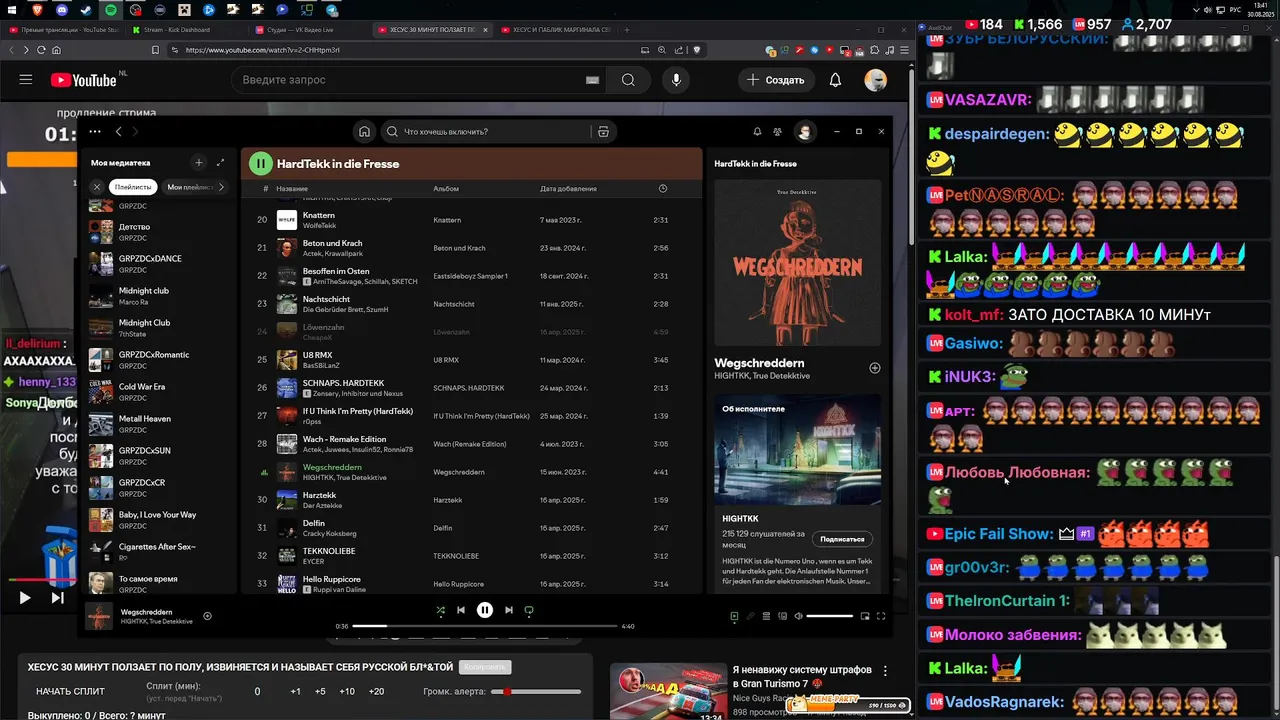Image resolution: width=1280 pixels, height=720 pixels.
Task: Open Spotify home via house icon
Action: 365,131
